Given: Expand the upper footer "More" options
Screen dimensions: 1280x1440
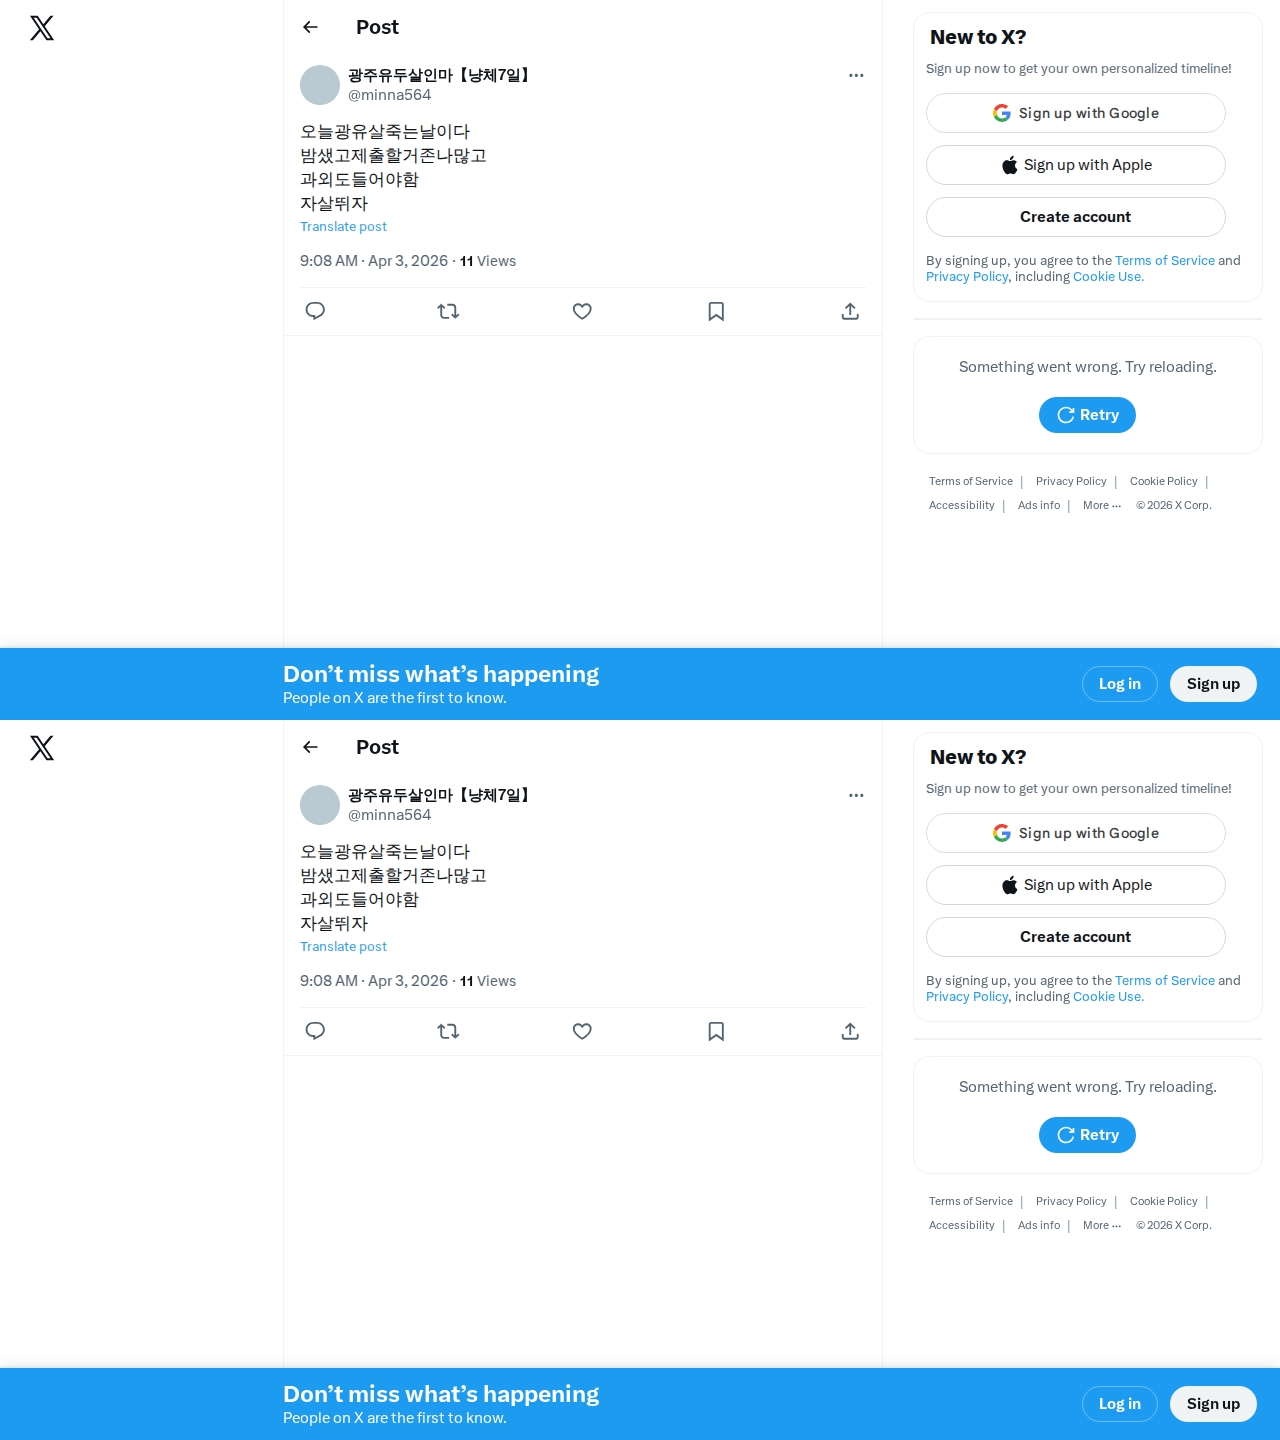Looking at the screenshot, I should coord(1102,505).
